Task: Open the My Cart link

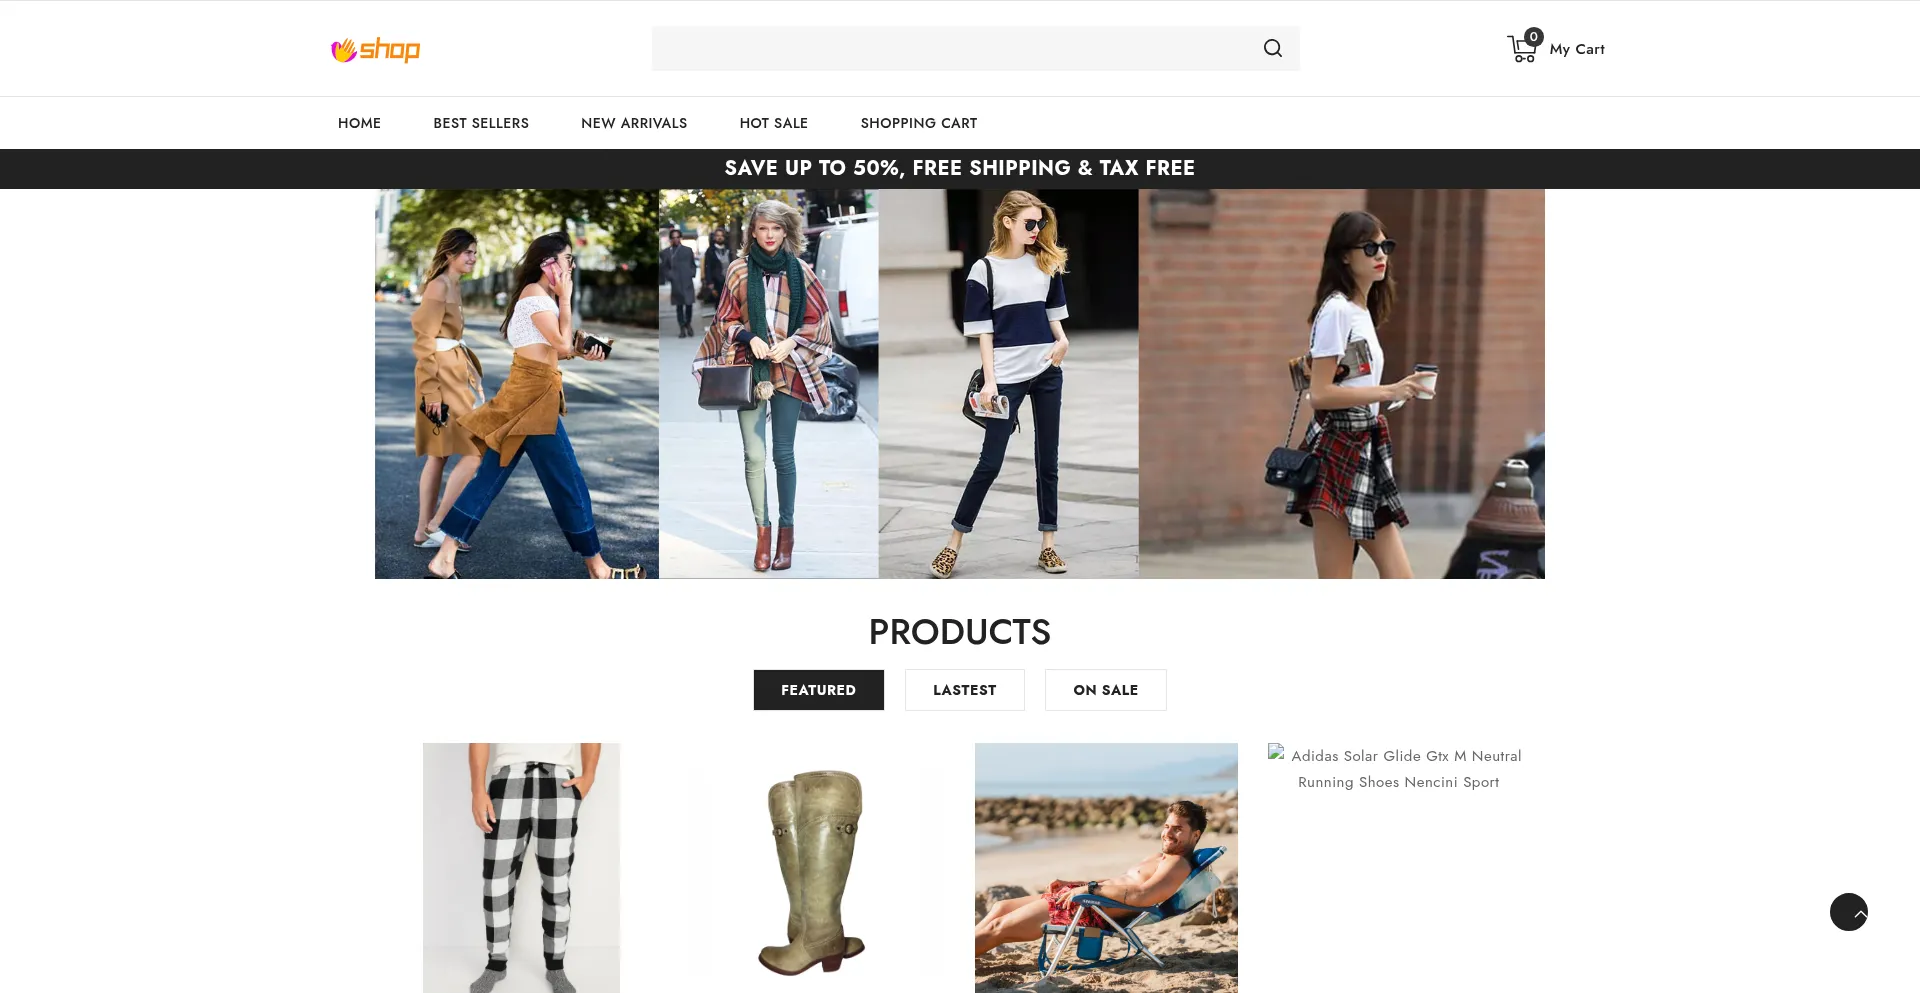Action: coord(1576,49)
